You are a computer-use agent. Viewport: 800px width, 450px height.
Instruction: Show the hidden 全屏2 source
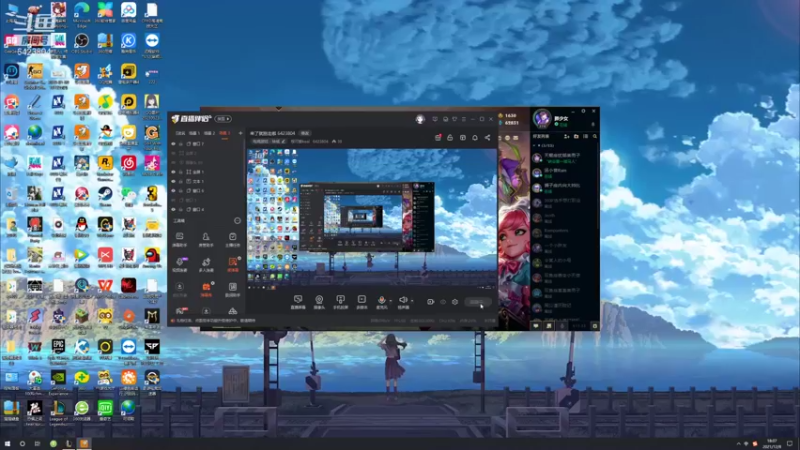point(173,153)
